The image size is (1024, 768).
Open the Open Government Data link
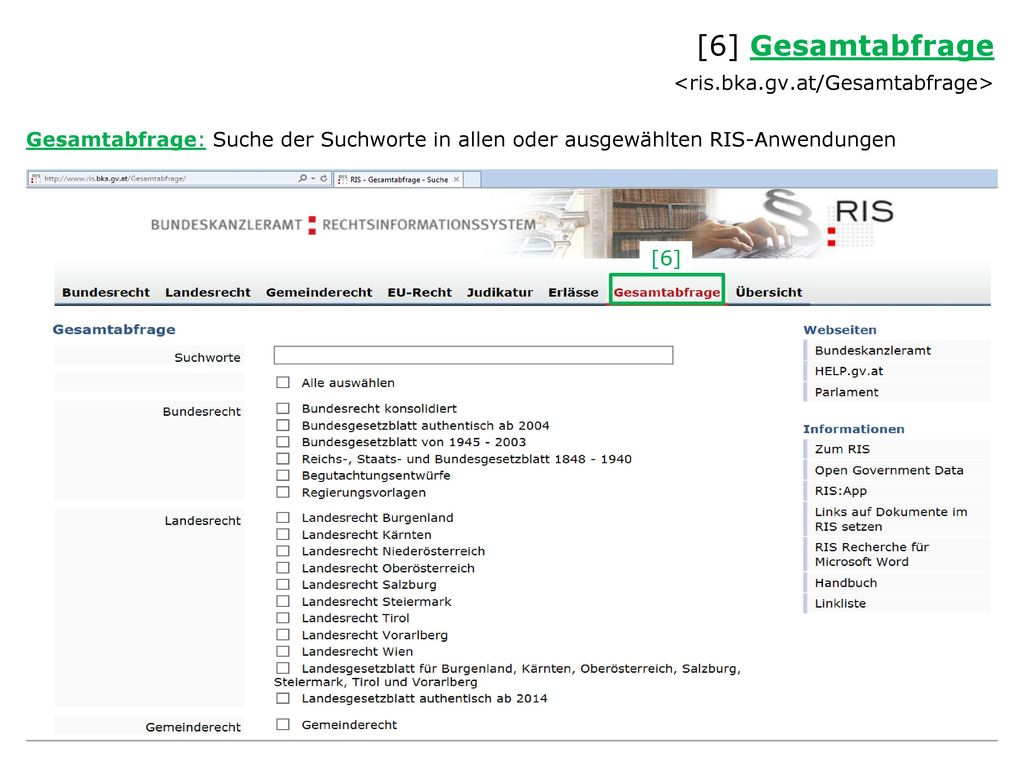pos(889,470)
